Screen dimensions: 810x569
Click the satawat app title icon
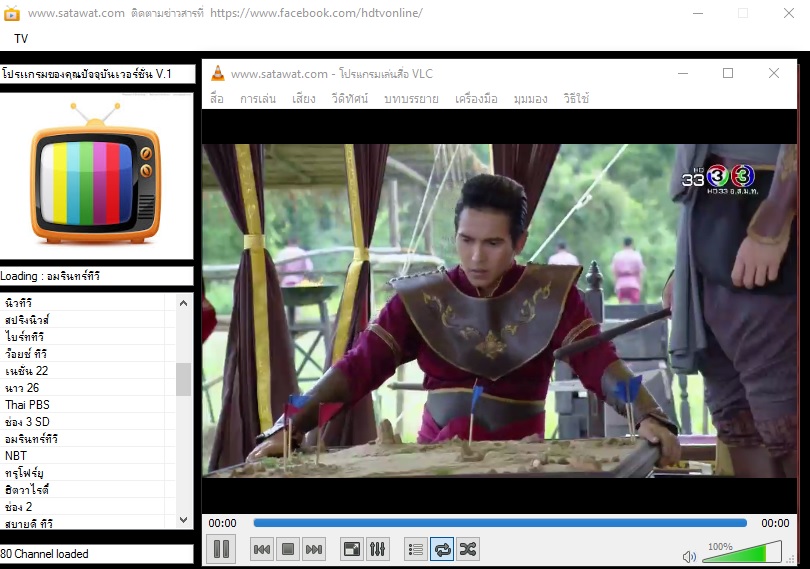coord(11,13)
